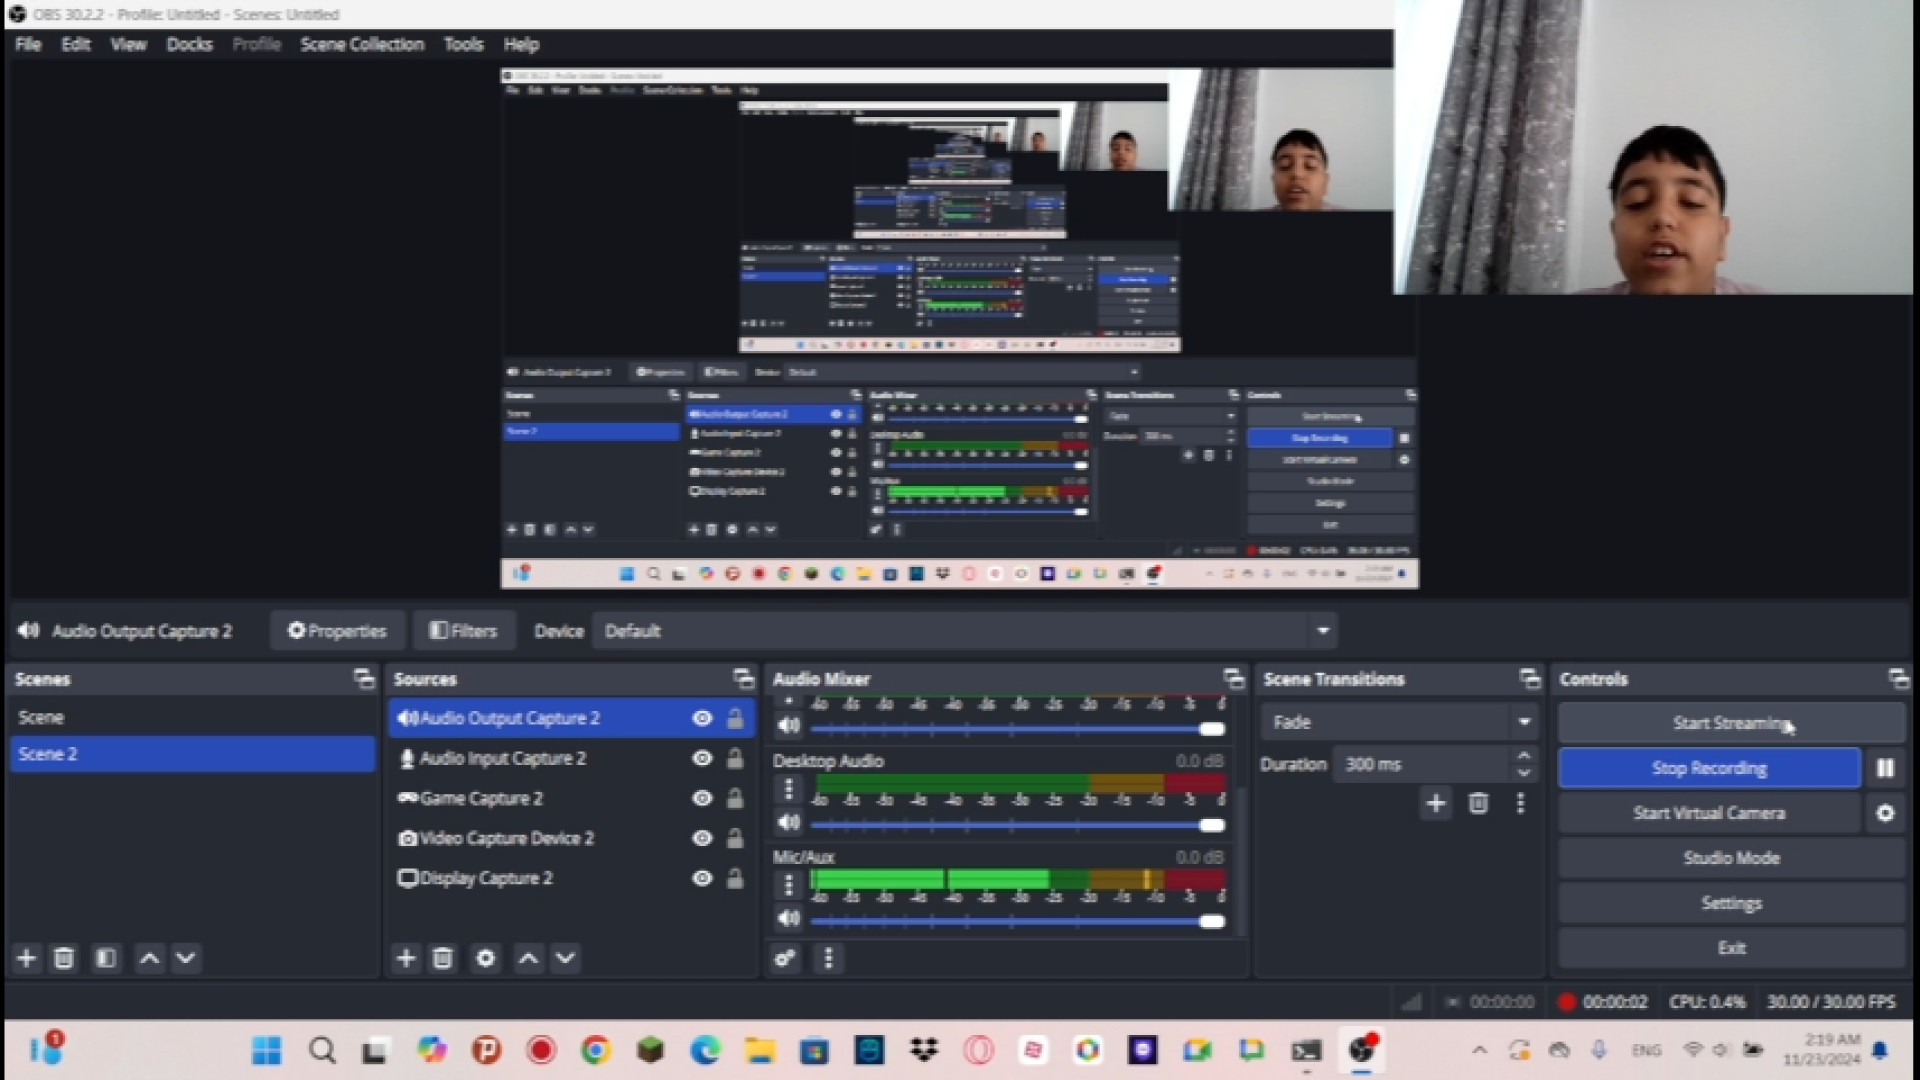1920x1080 pixels.
Task: Open Settings from Controls panel
Action: 1732,903
